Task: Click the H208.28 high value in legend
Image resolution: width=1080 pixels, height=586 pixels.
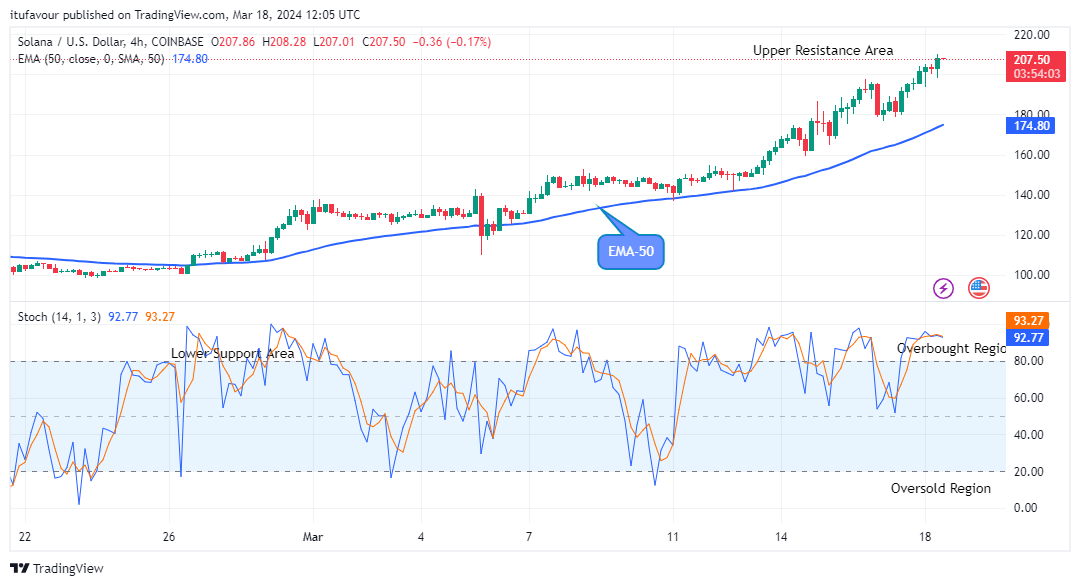Action: click(x=284, y=42)
